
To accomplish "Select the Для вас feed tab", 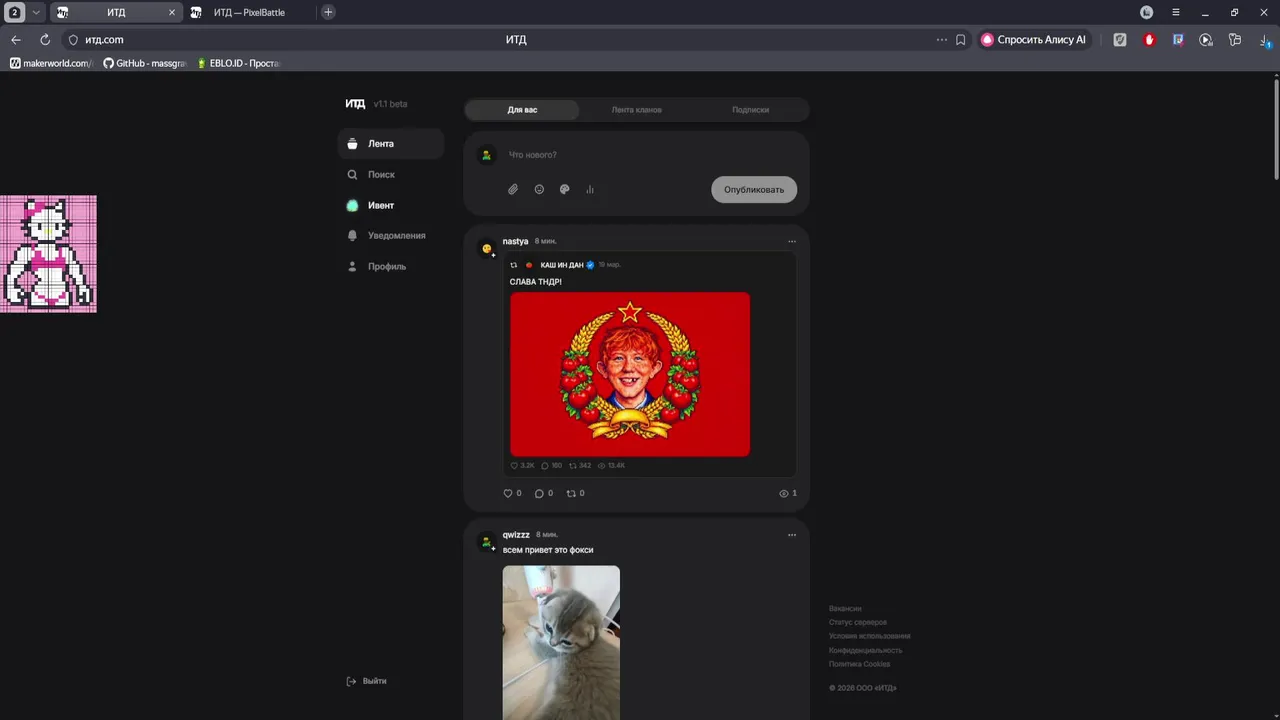I will (x=522, y=110).
